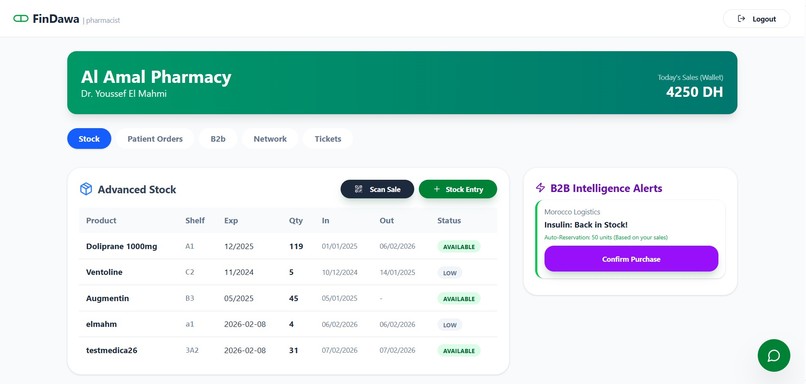Click the LOW badge for Ventoline

click(450, 273)
